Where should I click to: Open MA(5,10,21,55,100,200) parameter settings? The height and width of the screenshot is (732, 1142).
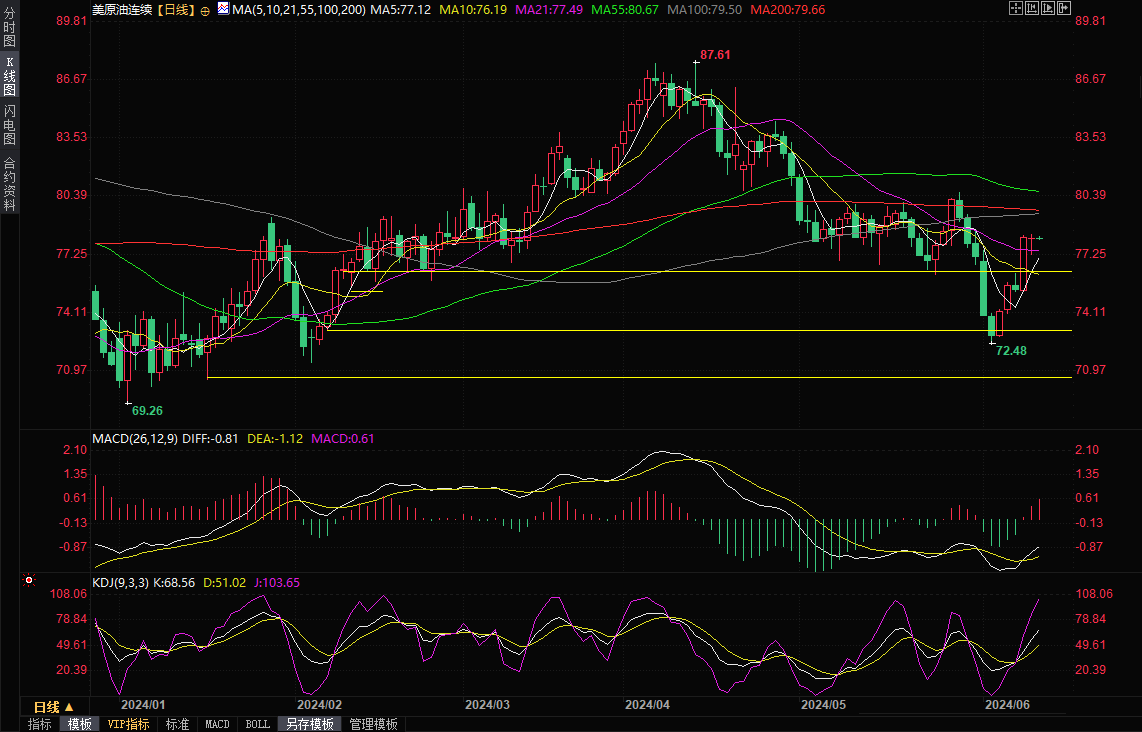290,10
